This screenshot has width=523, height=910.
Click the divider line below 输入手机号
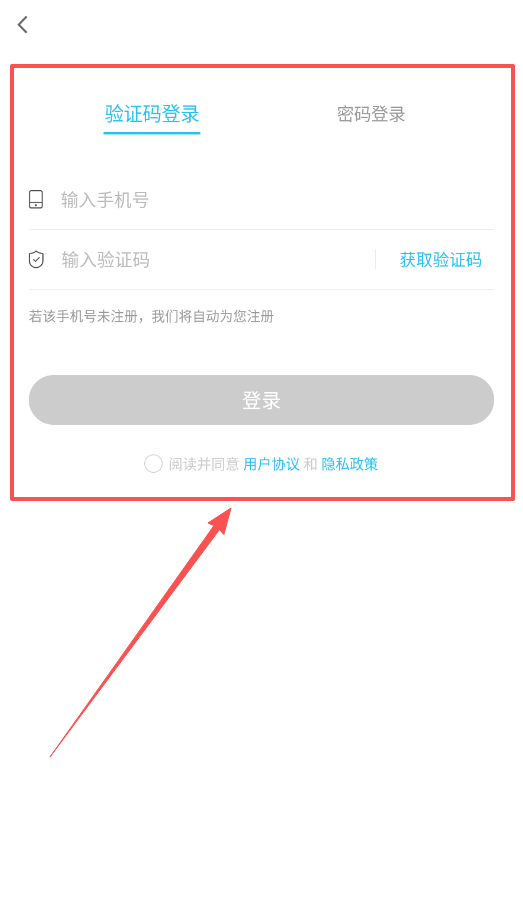(261, 229)
